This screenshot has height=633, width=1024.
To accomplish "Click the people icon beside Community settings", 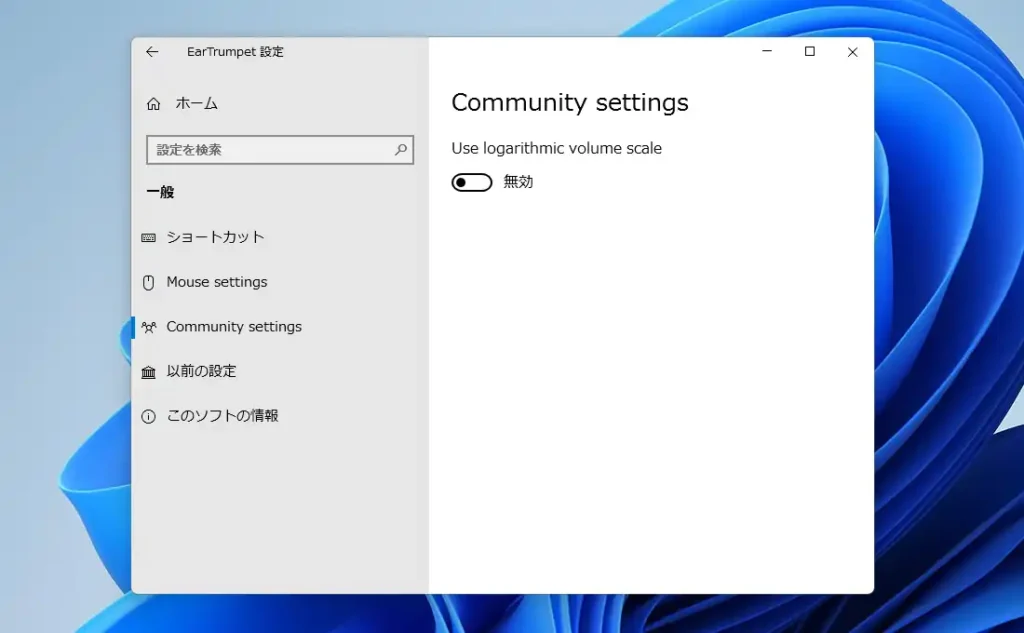I will pyautogui.click(x=152, y=326).
